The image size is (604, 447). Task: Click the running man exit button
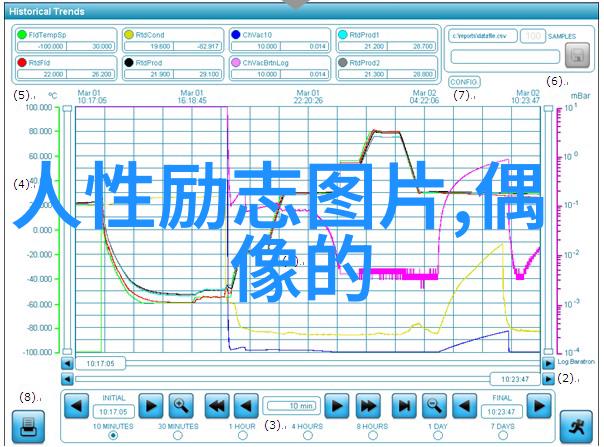pos(576,427)
